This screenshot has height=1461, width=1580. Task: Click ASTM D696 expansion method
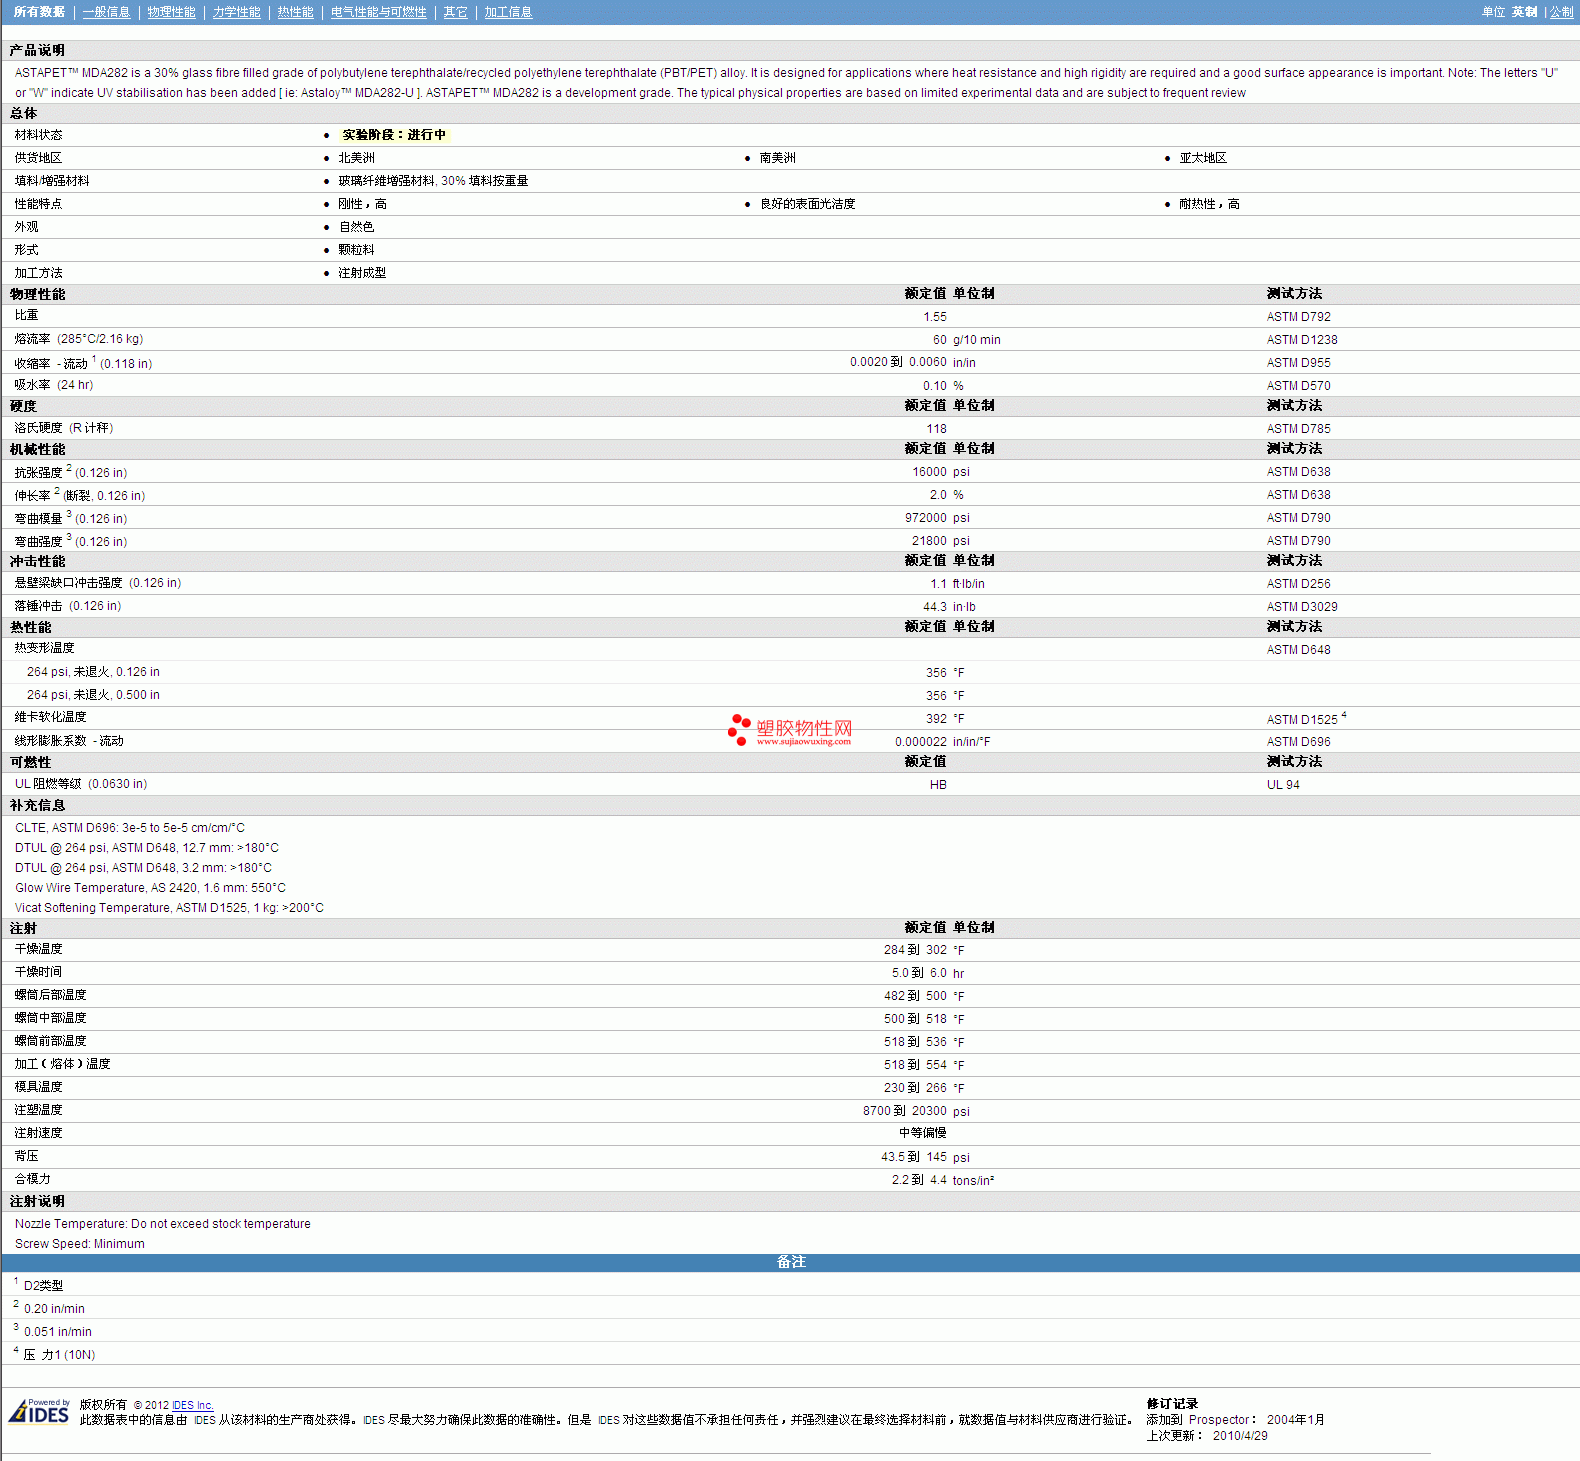(1298, 742)
